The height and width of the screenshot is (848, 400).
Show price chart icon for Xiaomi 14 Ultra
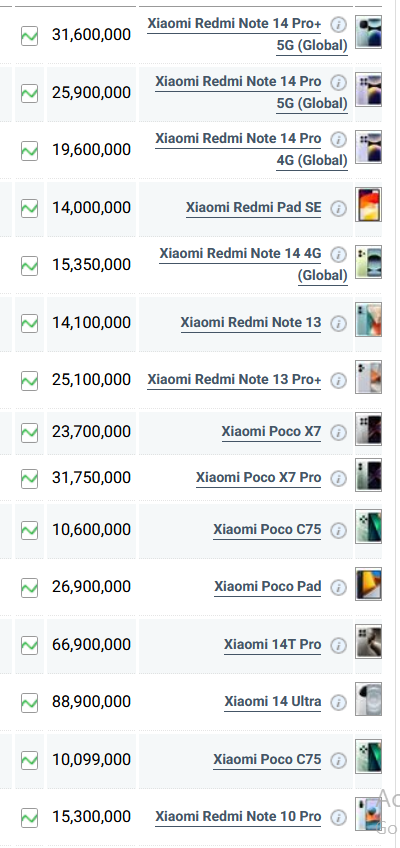pos(29,703)
